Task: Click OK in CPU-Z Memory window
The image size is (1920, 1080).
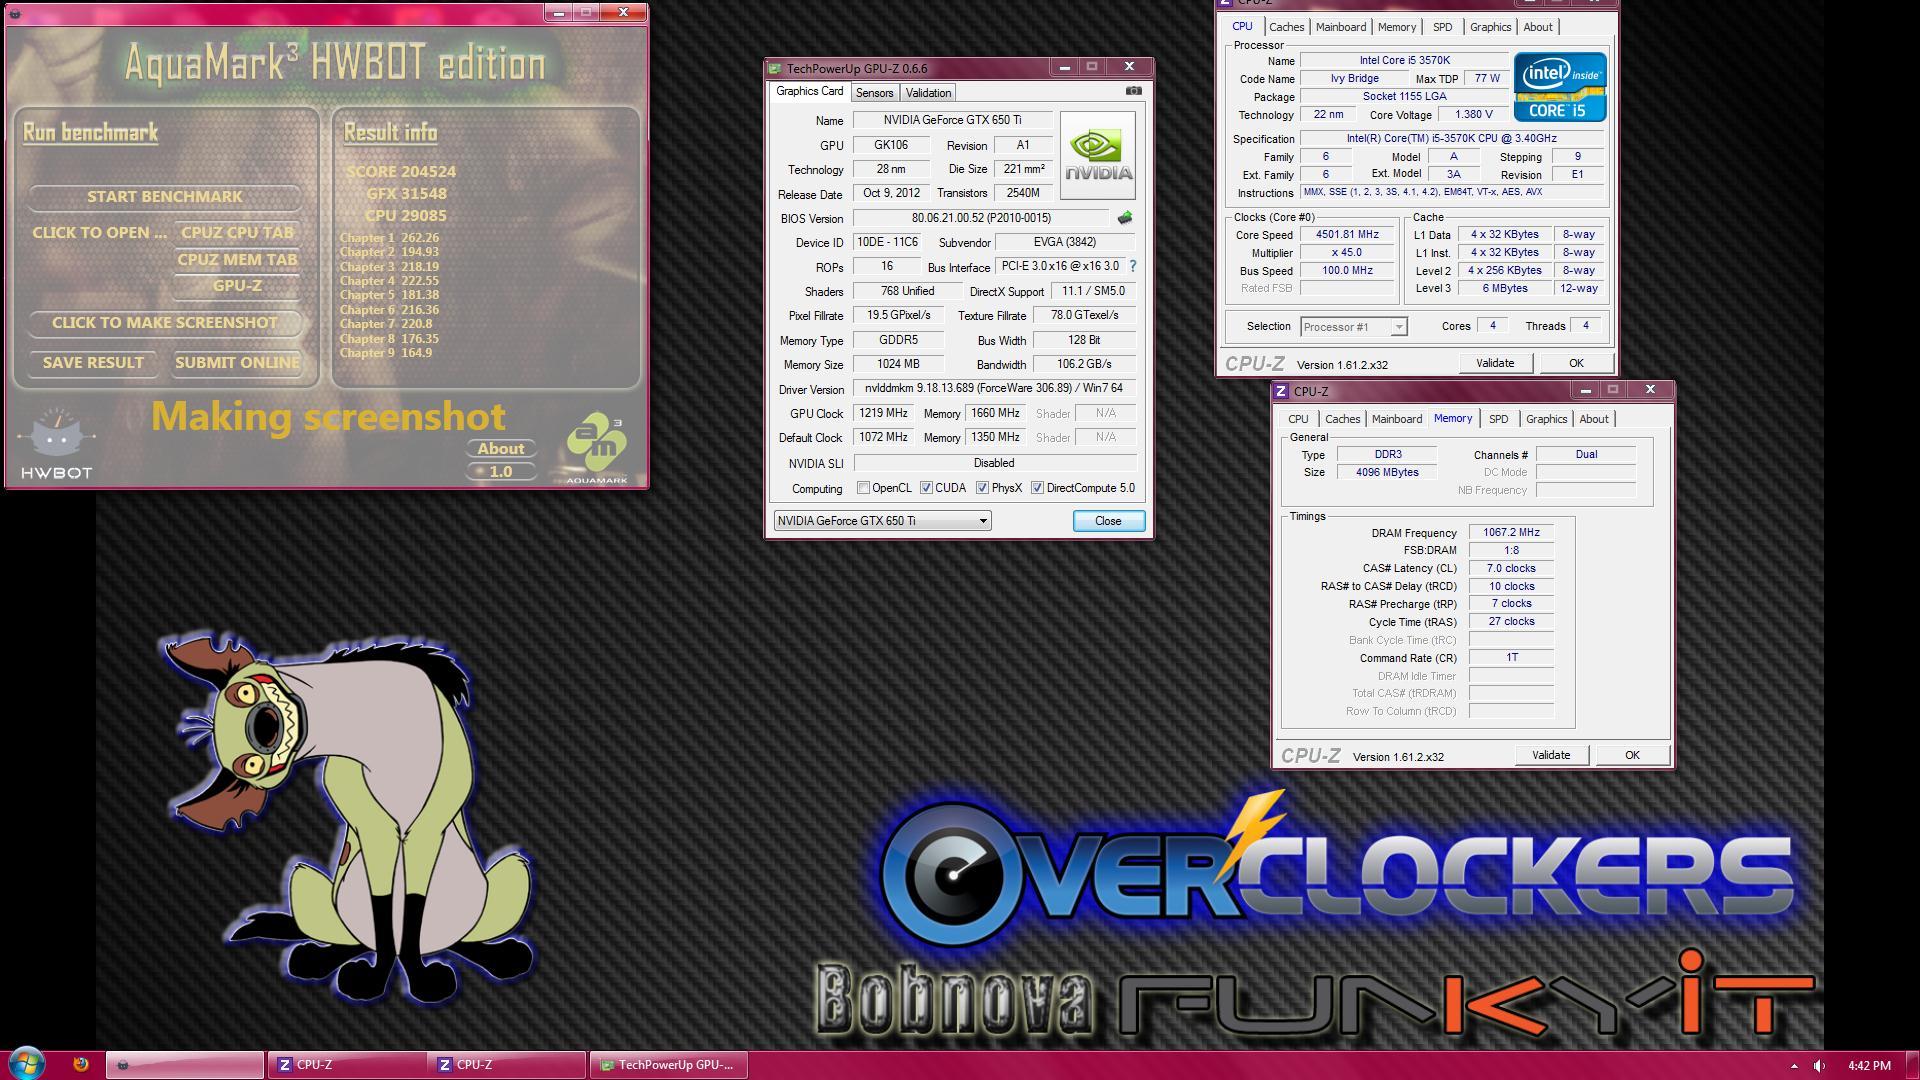Action: click(x=1632, y=755)
